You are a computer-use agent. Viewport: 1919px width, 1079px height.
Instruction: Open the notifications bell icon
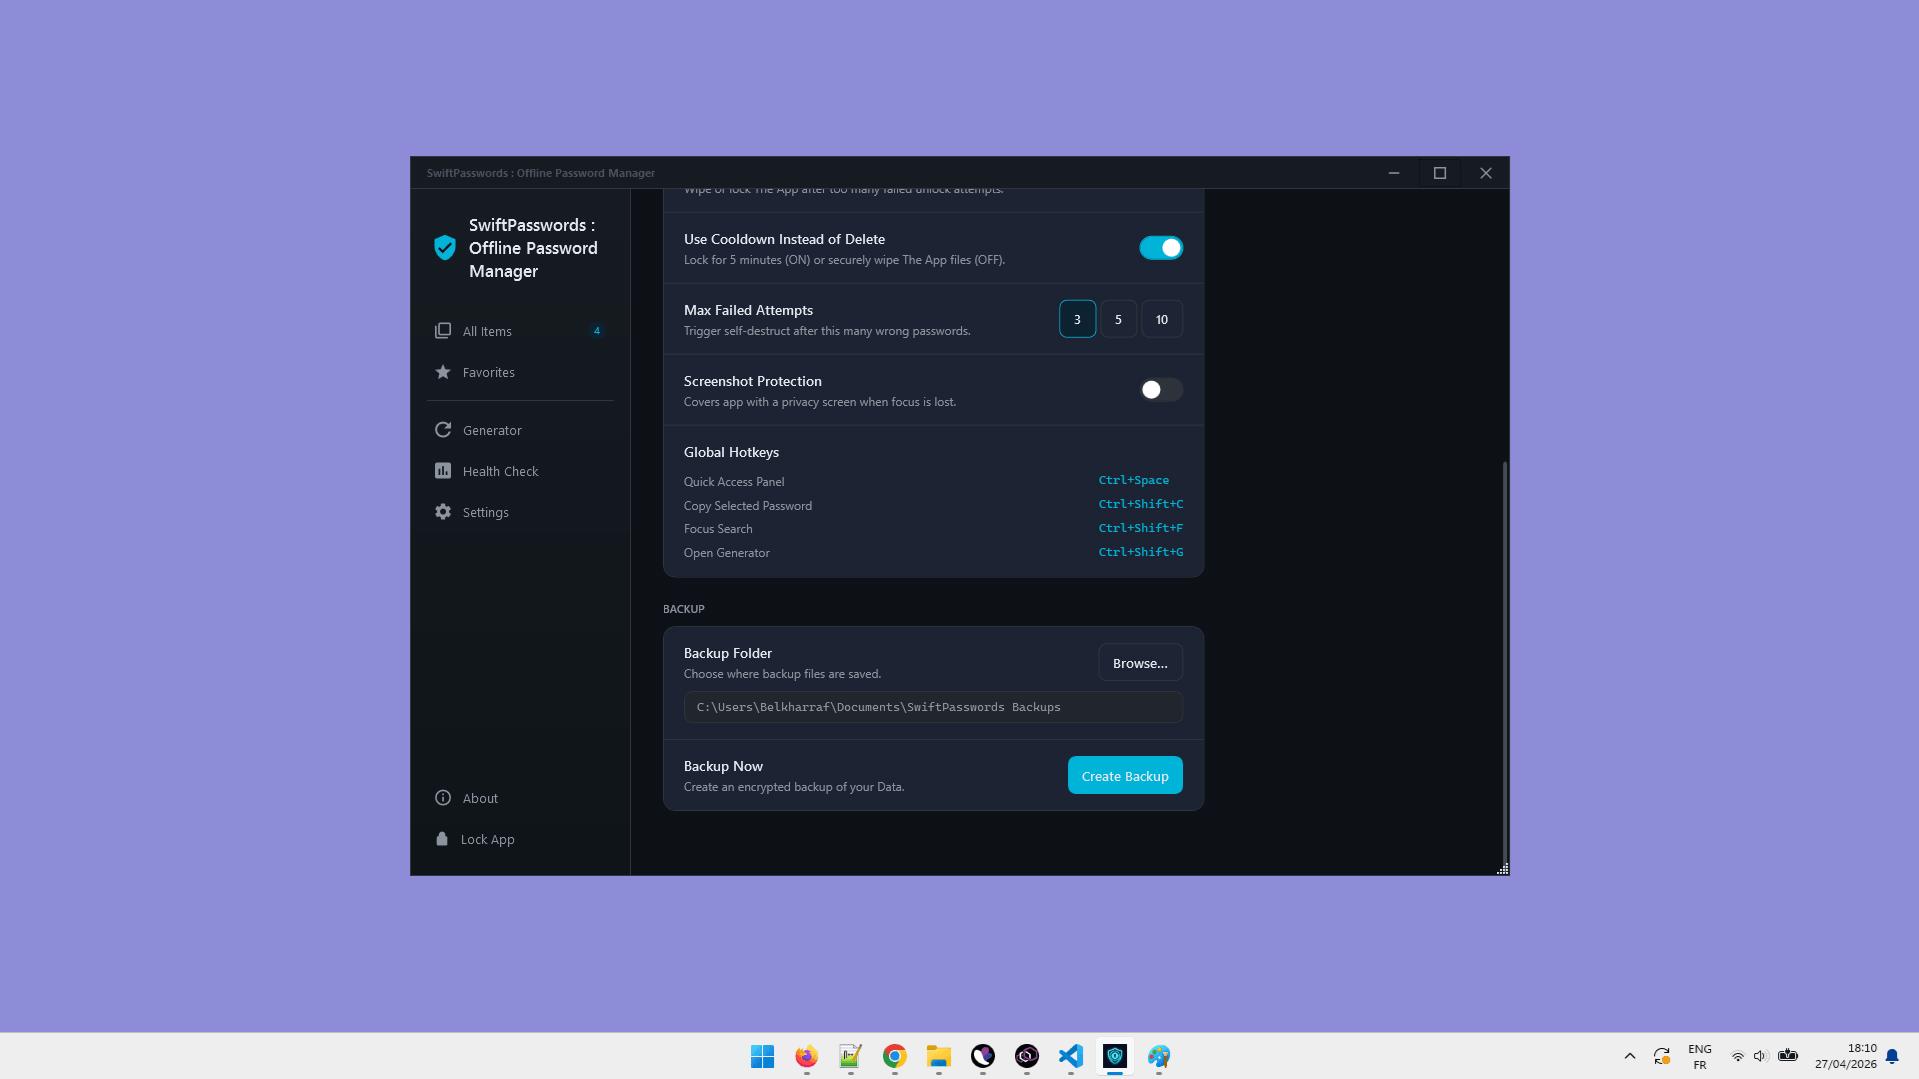click(x=1892, y=1056)
